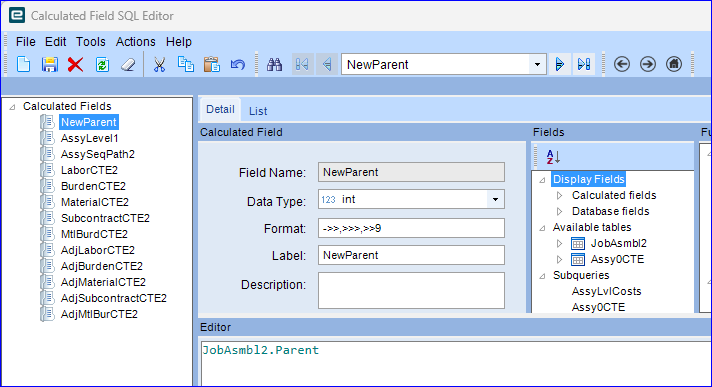Collapse the Available tables node
The width and height of the screenshot is (712, 387).
[x=542, y=228]
